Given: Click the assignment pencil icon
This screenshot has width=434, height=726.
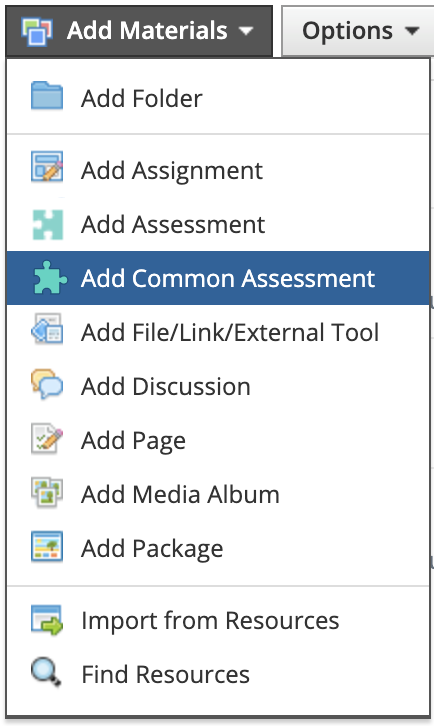Looking at the screenshot, I should (47, 166).
